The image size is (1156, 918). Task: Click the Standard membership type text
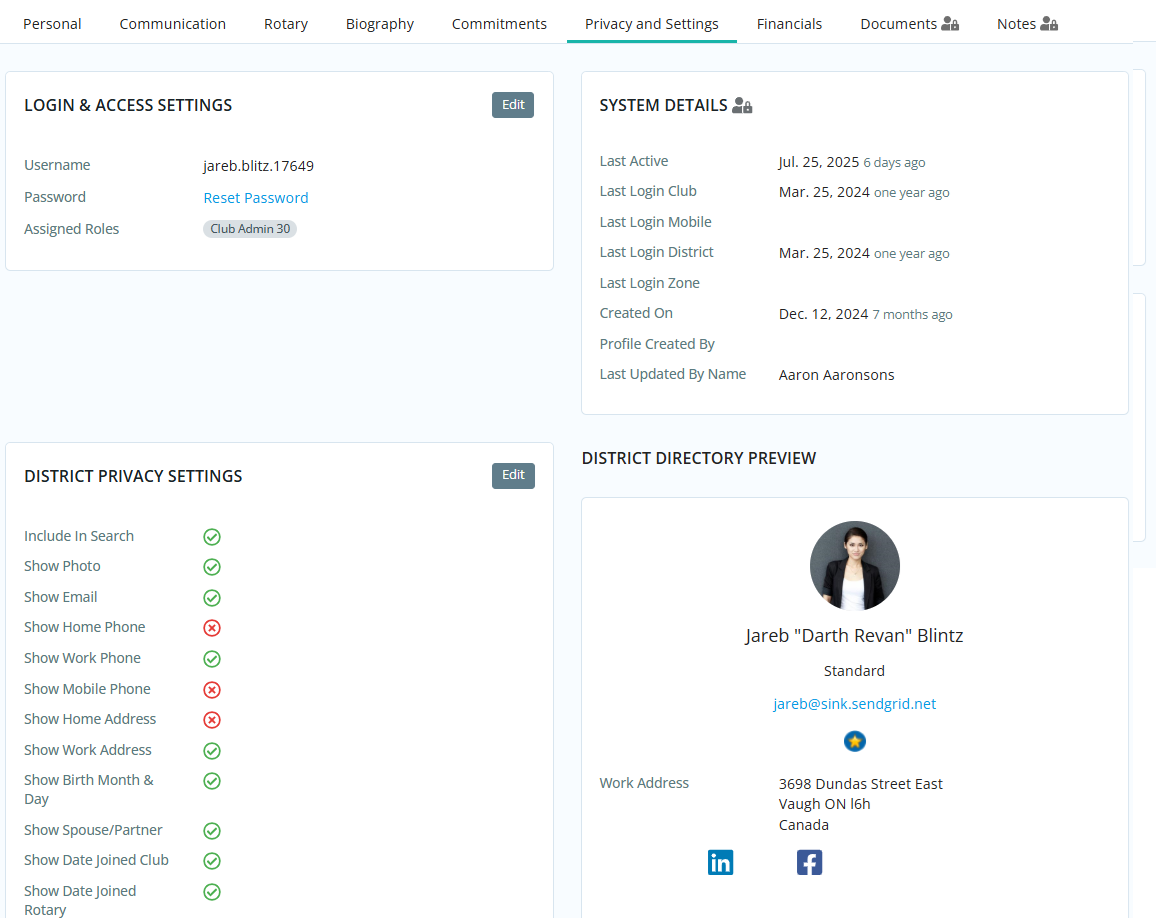(854, 671)
